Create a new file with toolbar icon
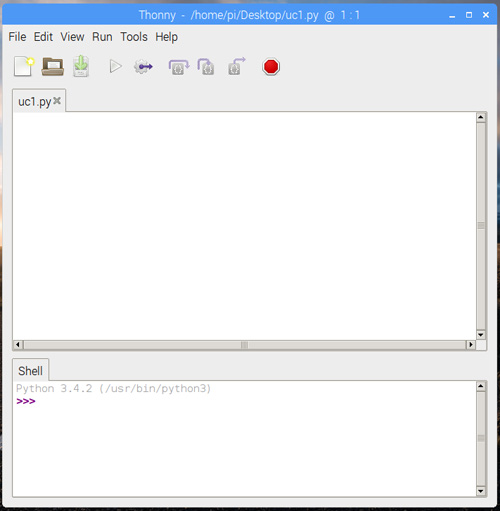The height and width of the screenshot is (511, 500). [x=24, y=67]
